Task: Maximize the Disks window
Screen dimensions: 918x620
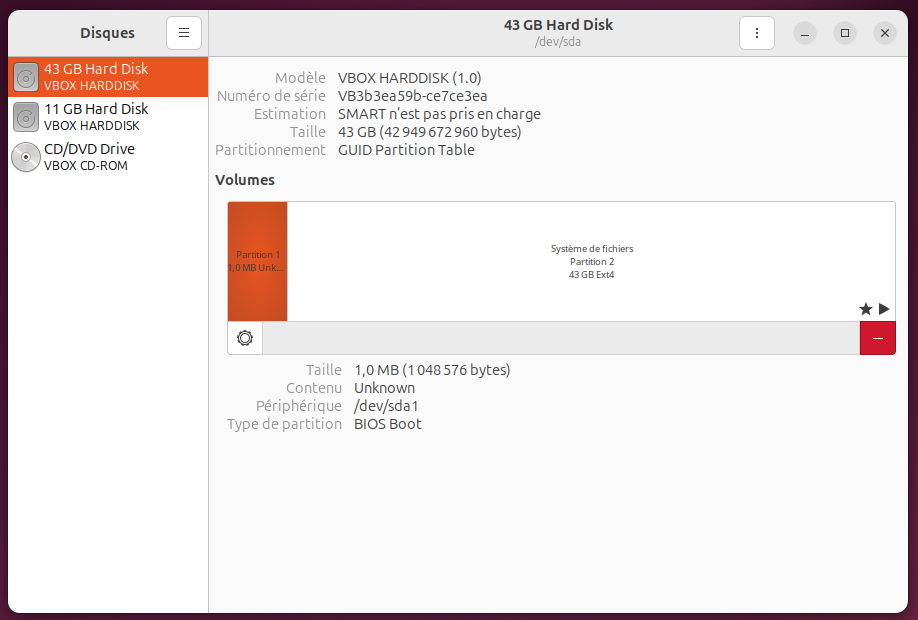Action: 845,33
